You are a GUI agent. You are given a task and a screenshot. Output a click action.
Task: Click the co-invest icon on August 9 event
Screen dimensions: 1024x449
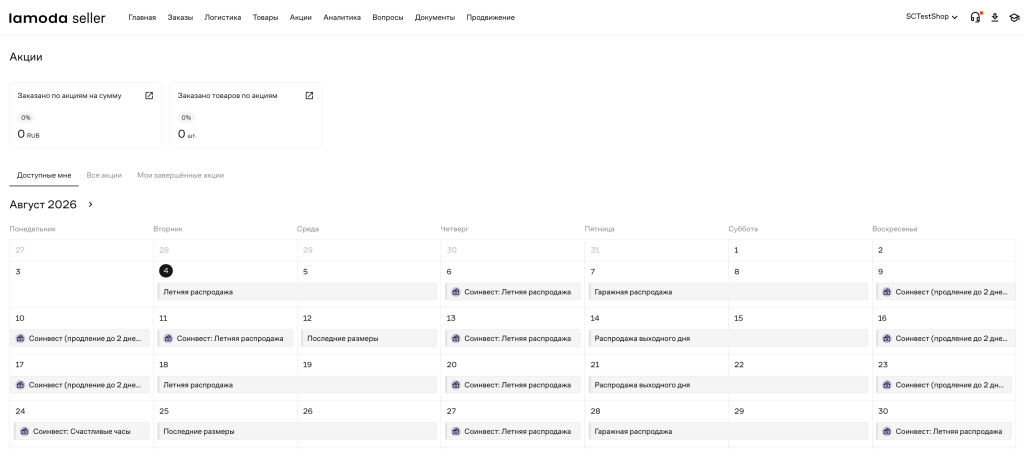click(x=887, y=292)
